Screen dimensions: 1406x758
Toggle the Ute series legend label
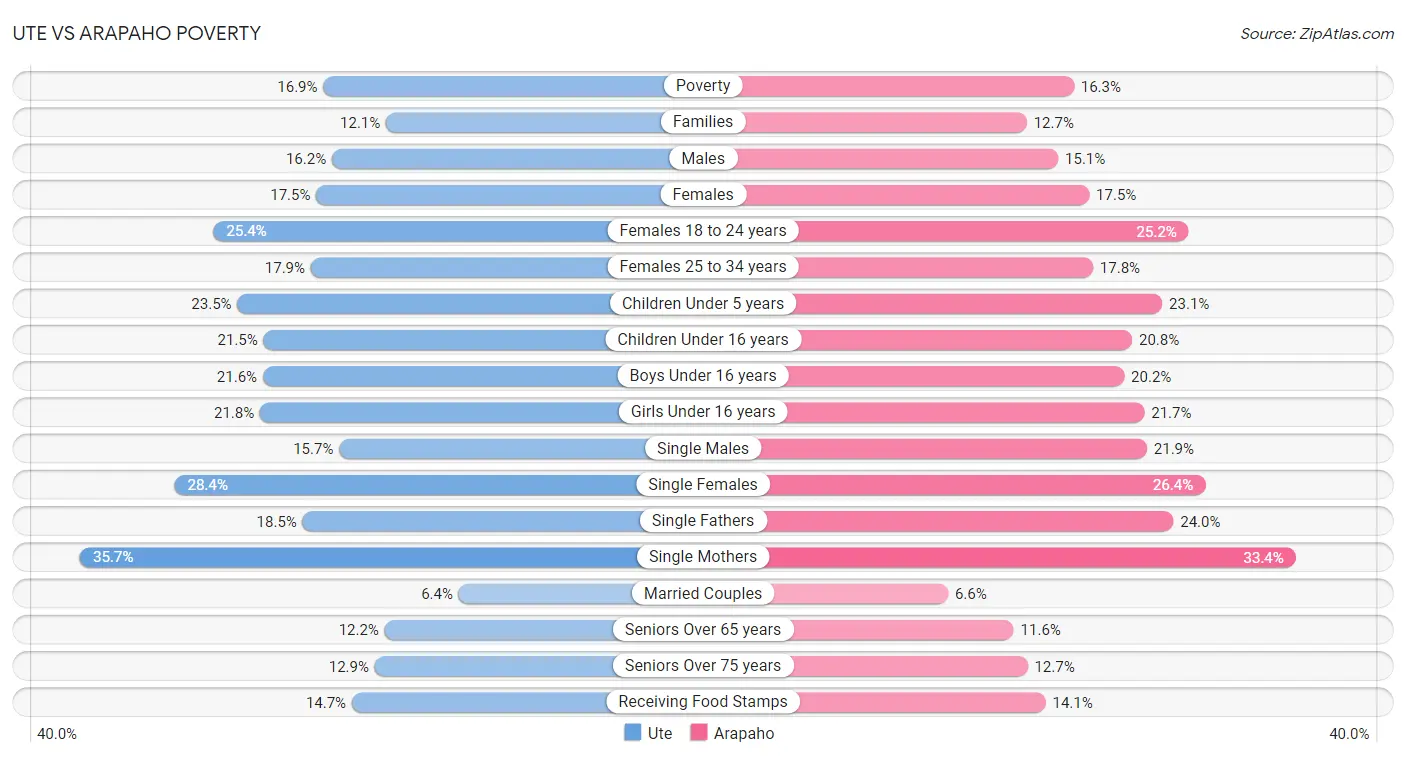point(660,733)
